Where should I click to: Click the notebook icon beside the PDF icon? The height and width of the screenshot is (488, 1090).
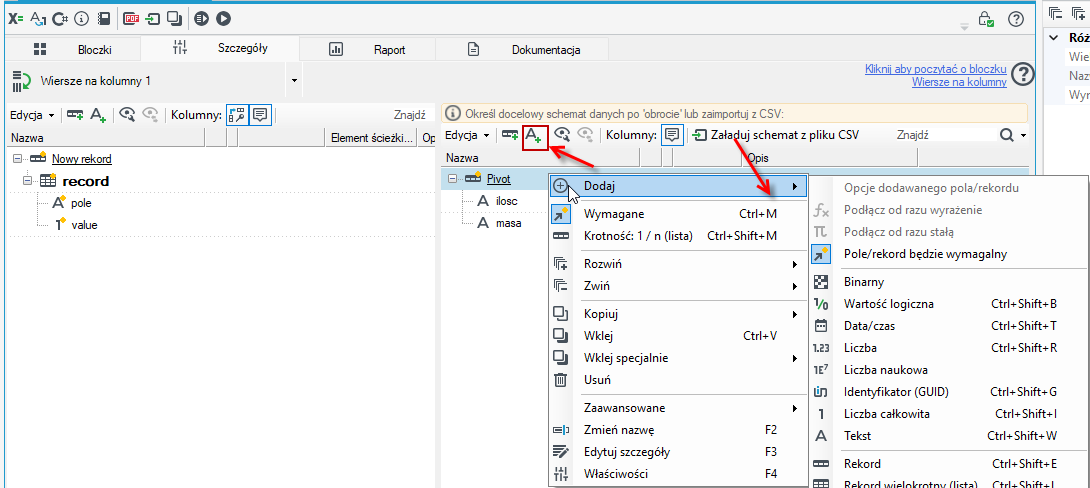pyautogui.click(x=104, y=19)
